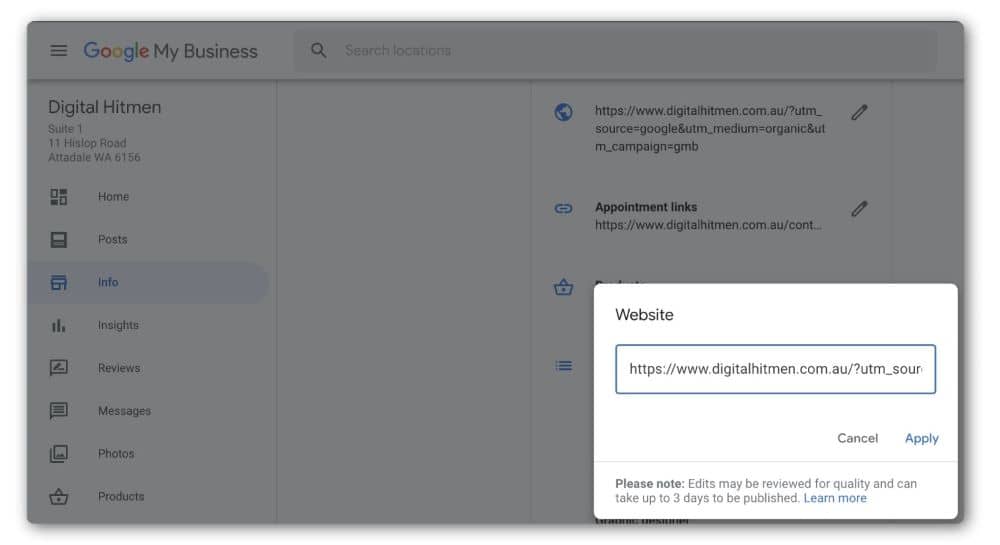Open the Insights section

[119, 325]
